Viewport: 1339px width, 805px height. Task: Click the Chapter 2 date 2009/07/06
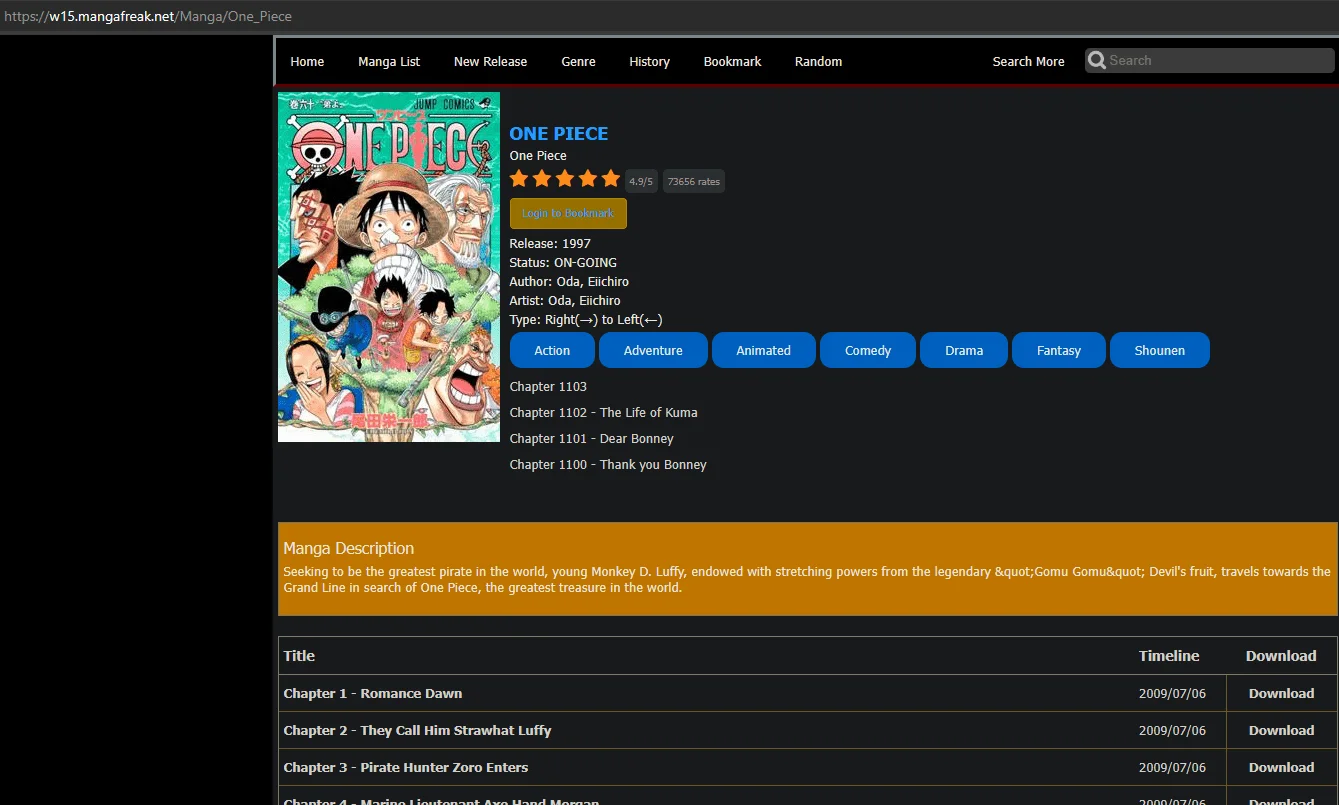1172,730
